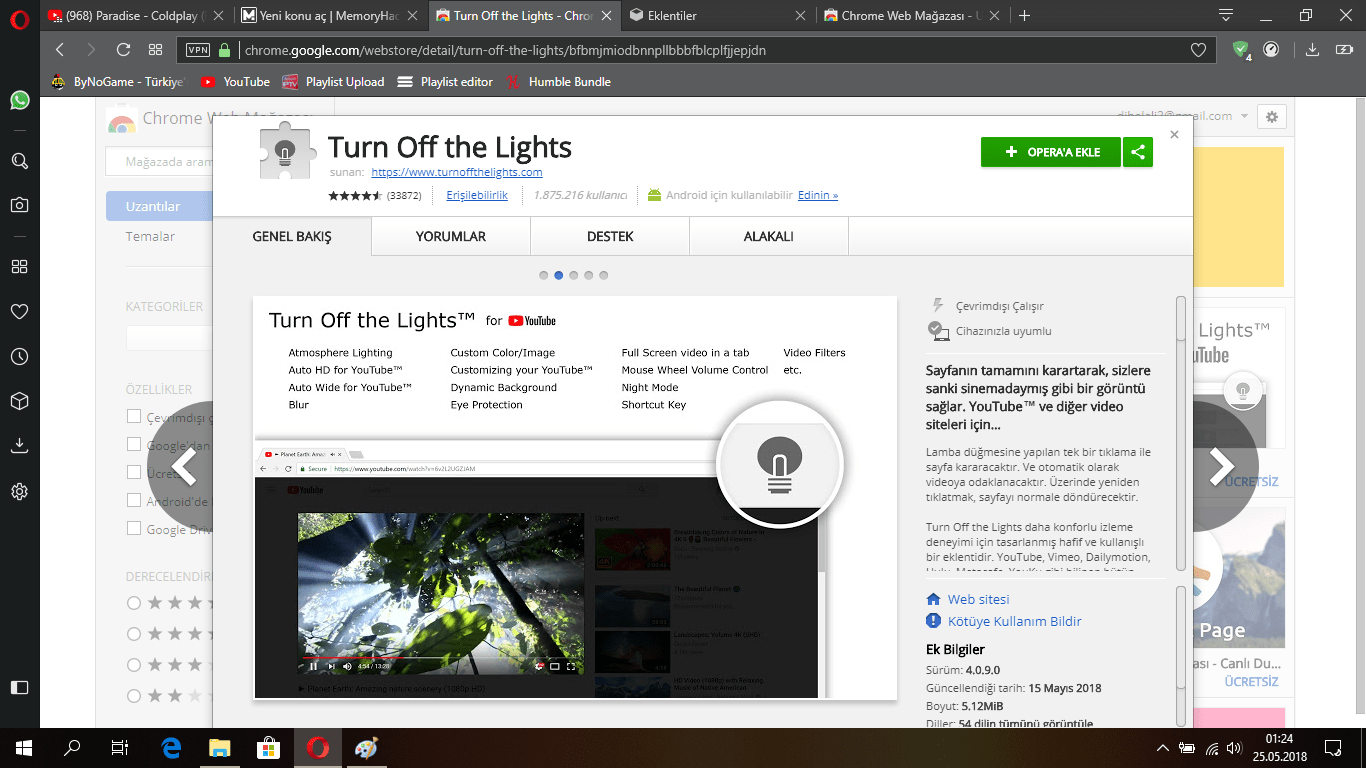The image size is (1366, 768).
Task: Click the Ek Bilgiler section scrollbar
Action: tap(1181, 655)
